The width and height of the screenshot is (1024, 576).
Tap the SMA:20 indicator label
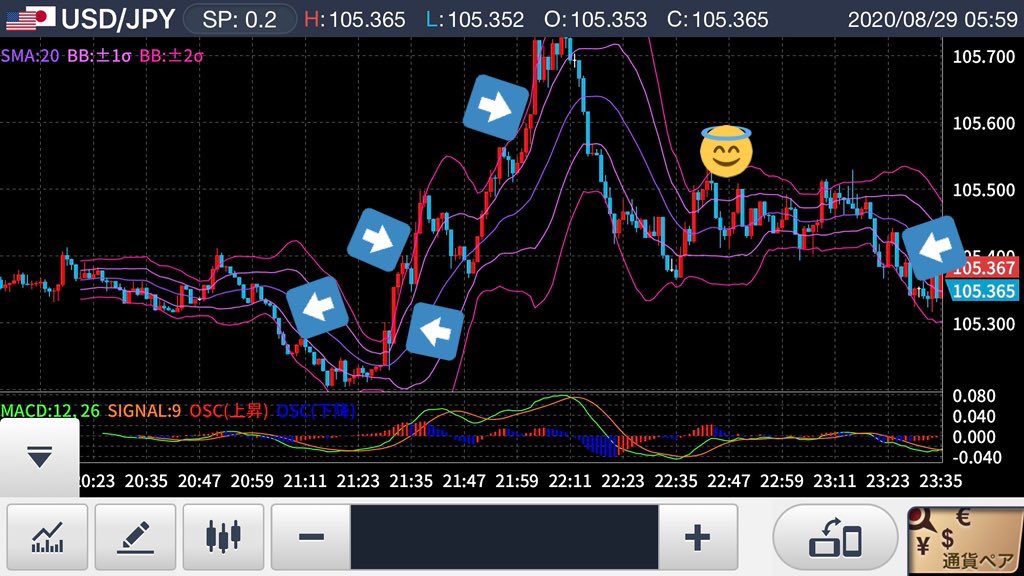point(31,56)
